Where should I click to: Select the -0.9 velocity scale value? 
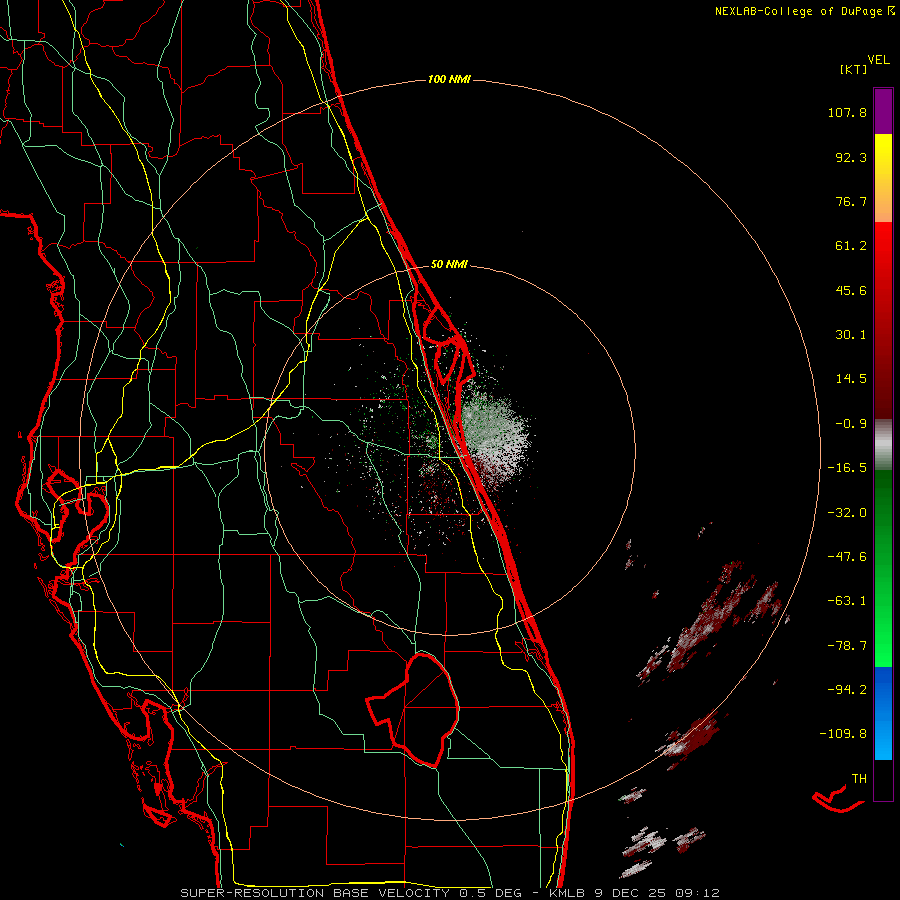coord(851,424)
